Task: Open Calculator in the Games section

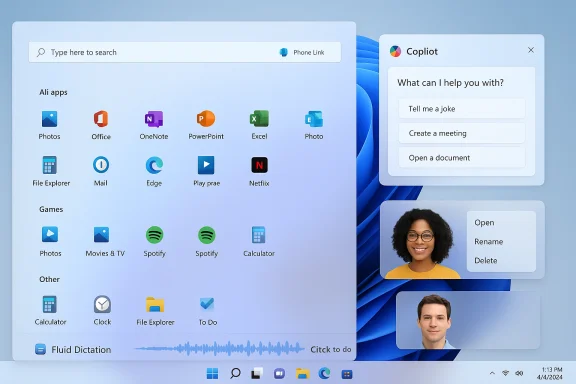Action: pyautogui.click(x=259, y=241)
